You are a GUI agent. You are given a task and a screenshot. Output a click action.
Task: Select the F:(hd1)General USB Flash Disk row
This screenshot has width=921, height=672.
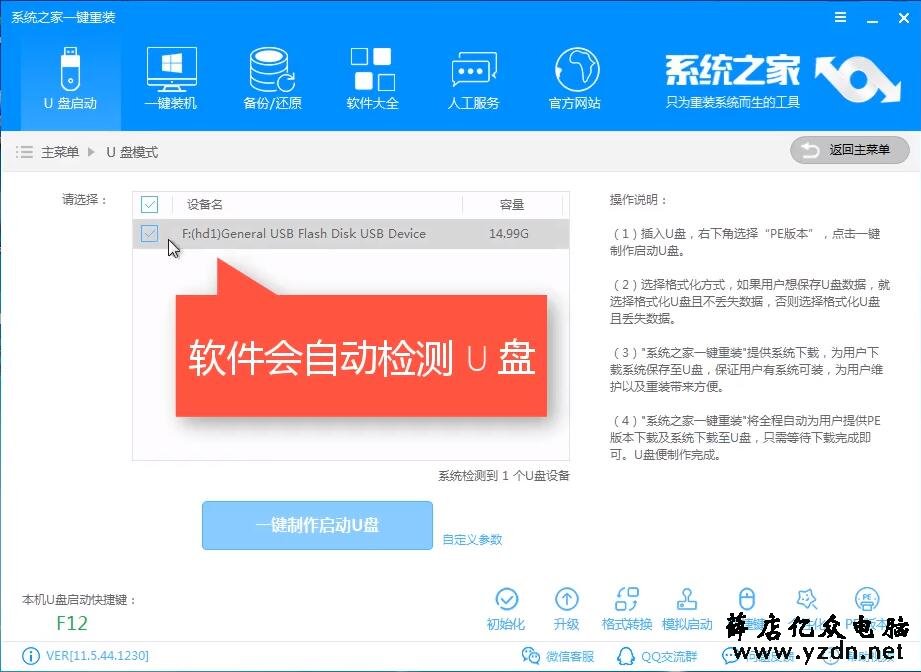351,234
